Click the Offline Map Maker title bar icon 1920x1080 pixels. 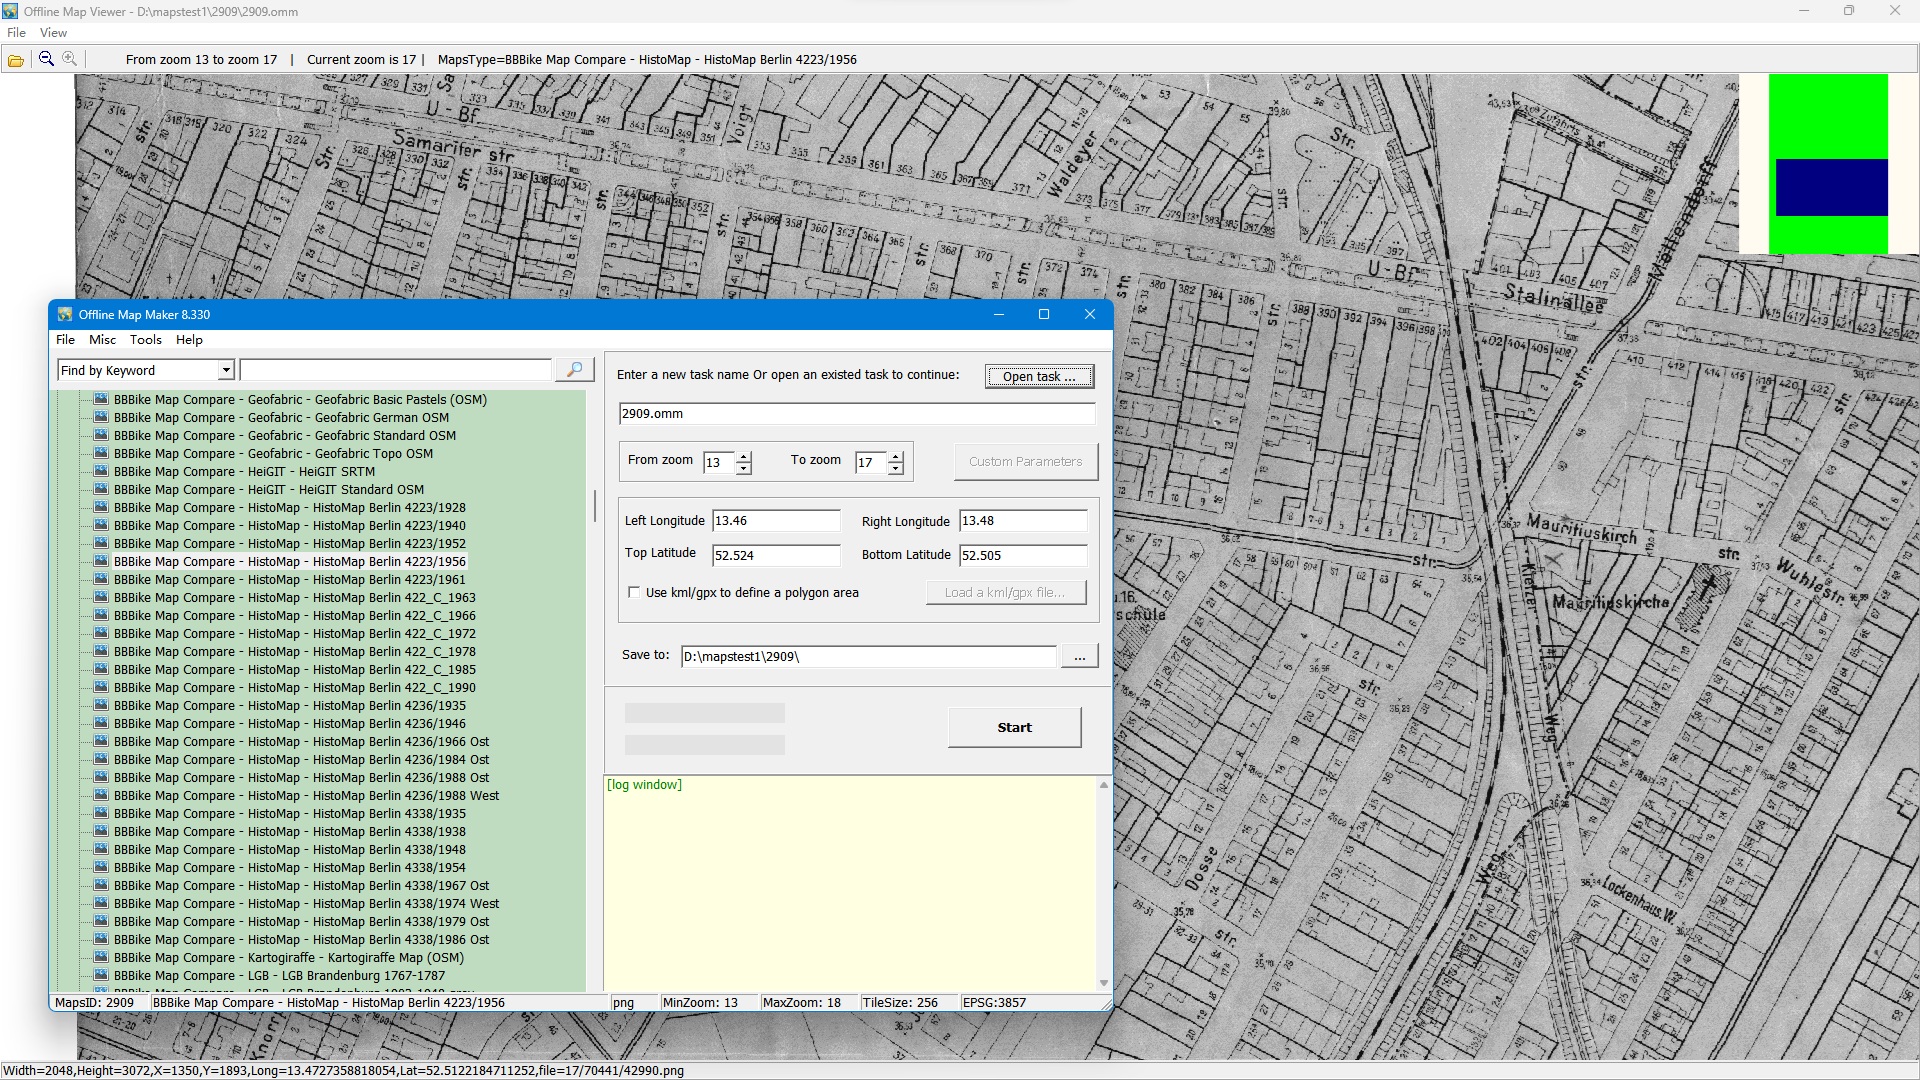point(65,314)
